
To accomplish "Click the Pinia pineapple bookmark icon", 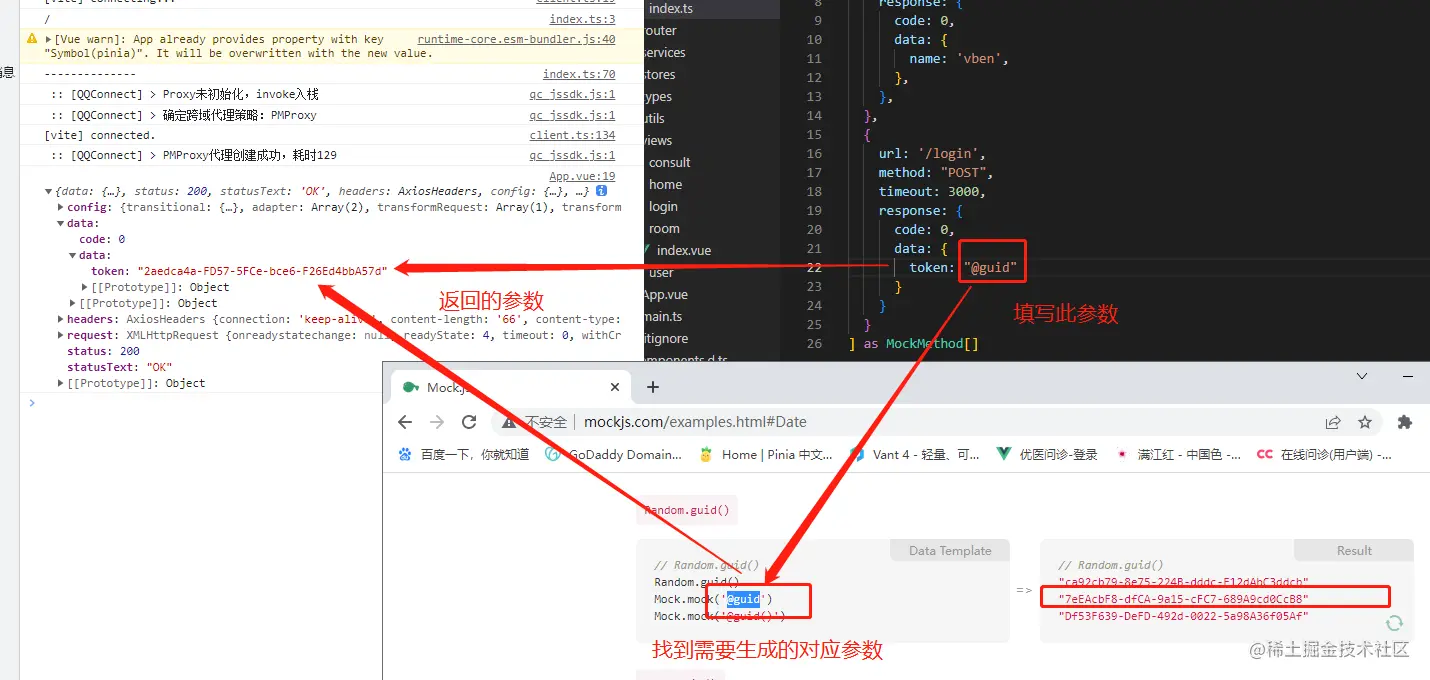I will [706, 454].
